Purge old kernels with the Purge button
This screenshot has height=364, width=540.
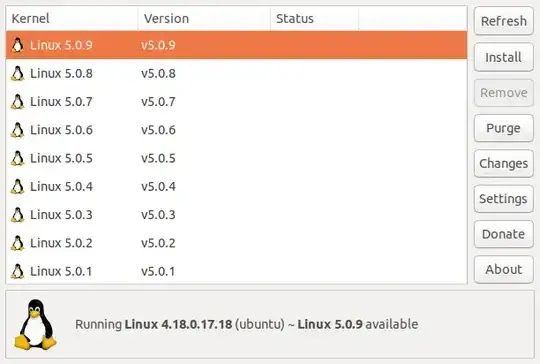coord(503,128)
